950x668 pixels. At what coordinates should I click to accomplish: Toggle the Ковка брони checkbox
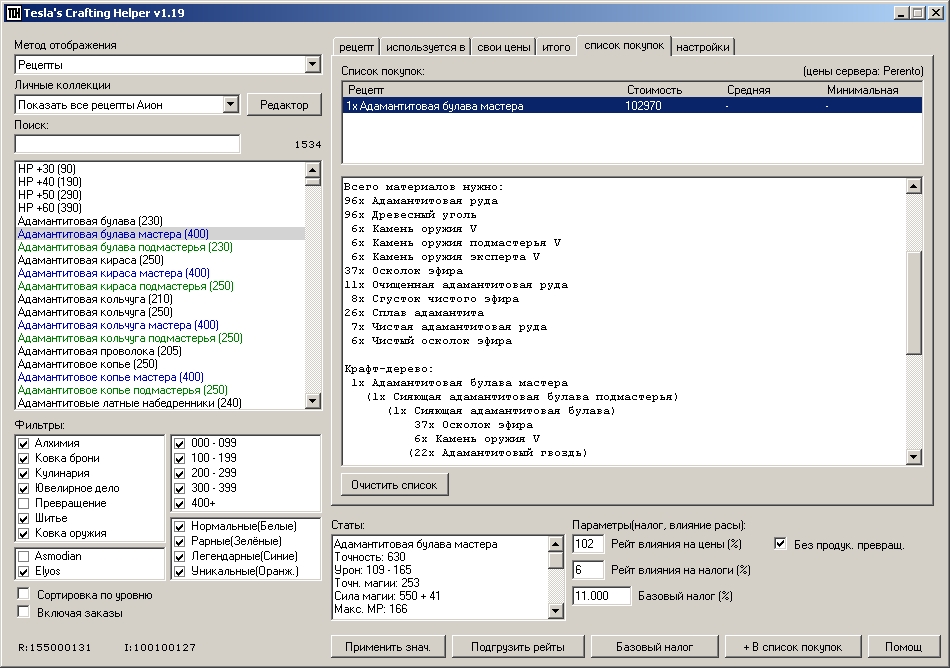pyautogui.click(x=24, y=458)
